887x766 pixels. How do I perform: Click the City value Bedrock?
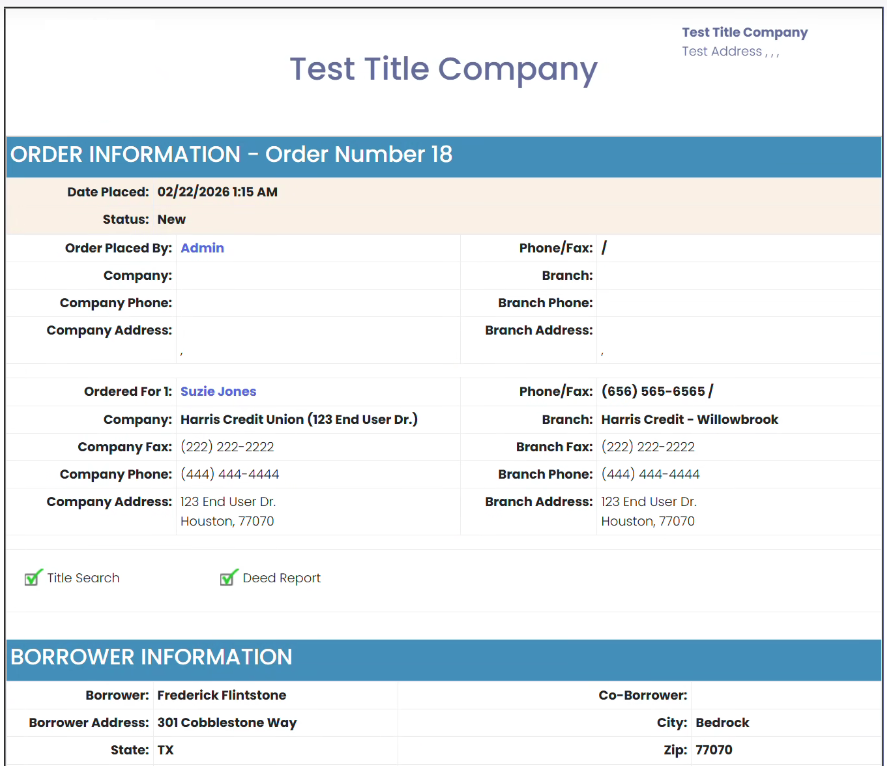[x=722, y=723]
